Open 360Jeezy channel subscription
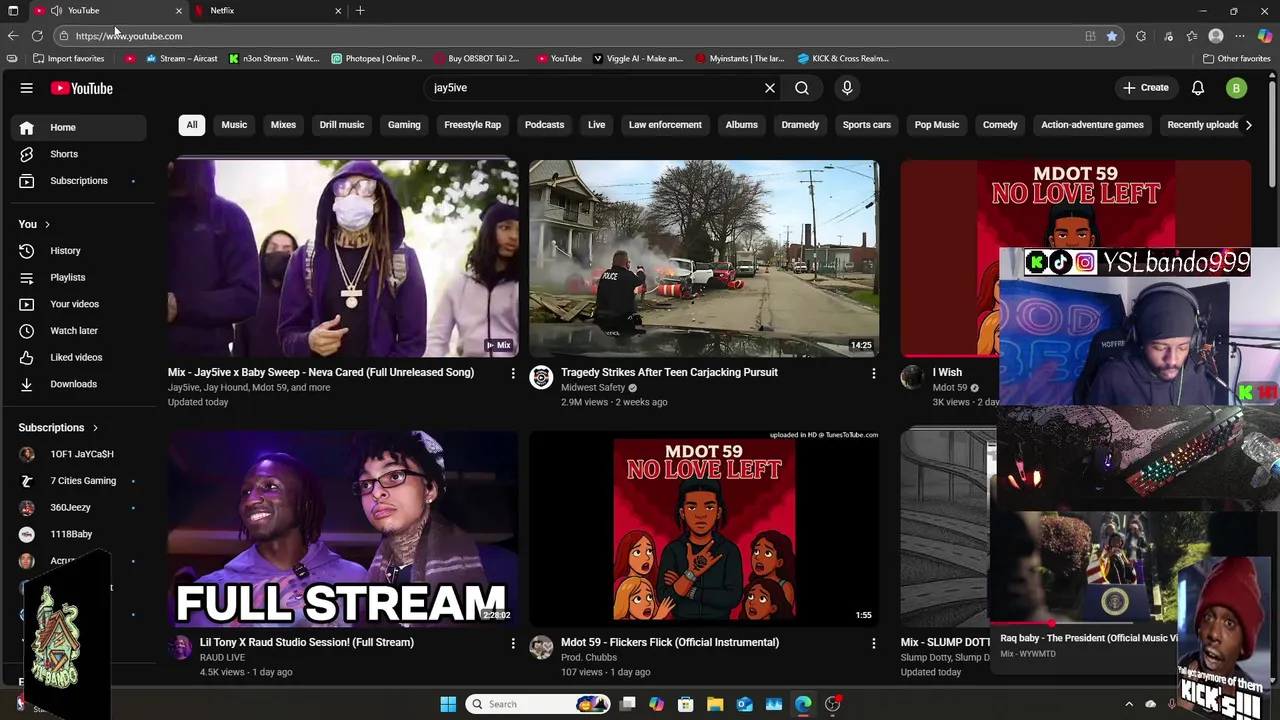Image resolution: width=1280 pixels, height=720 pixels. (x=80, y=507)
